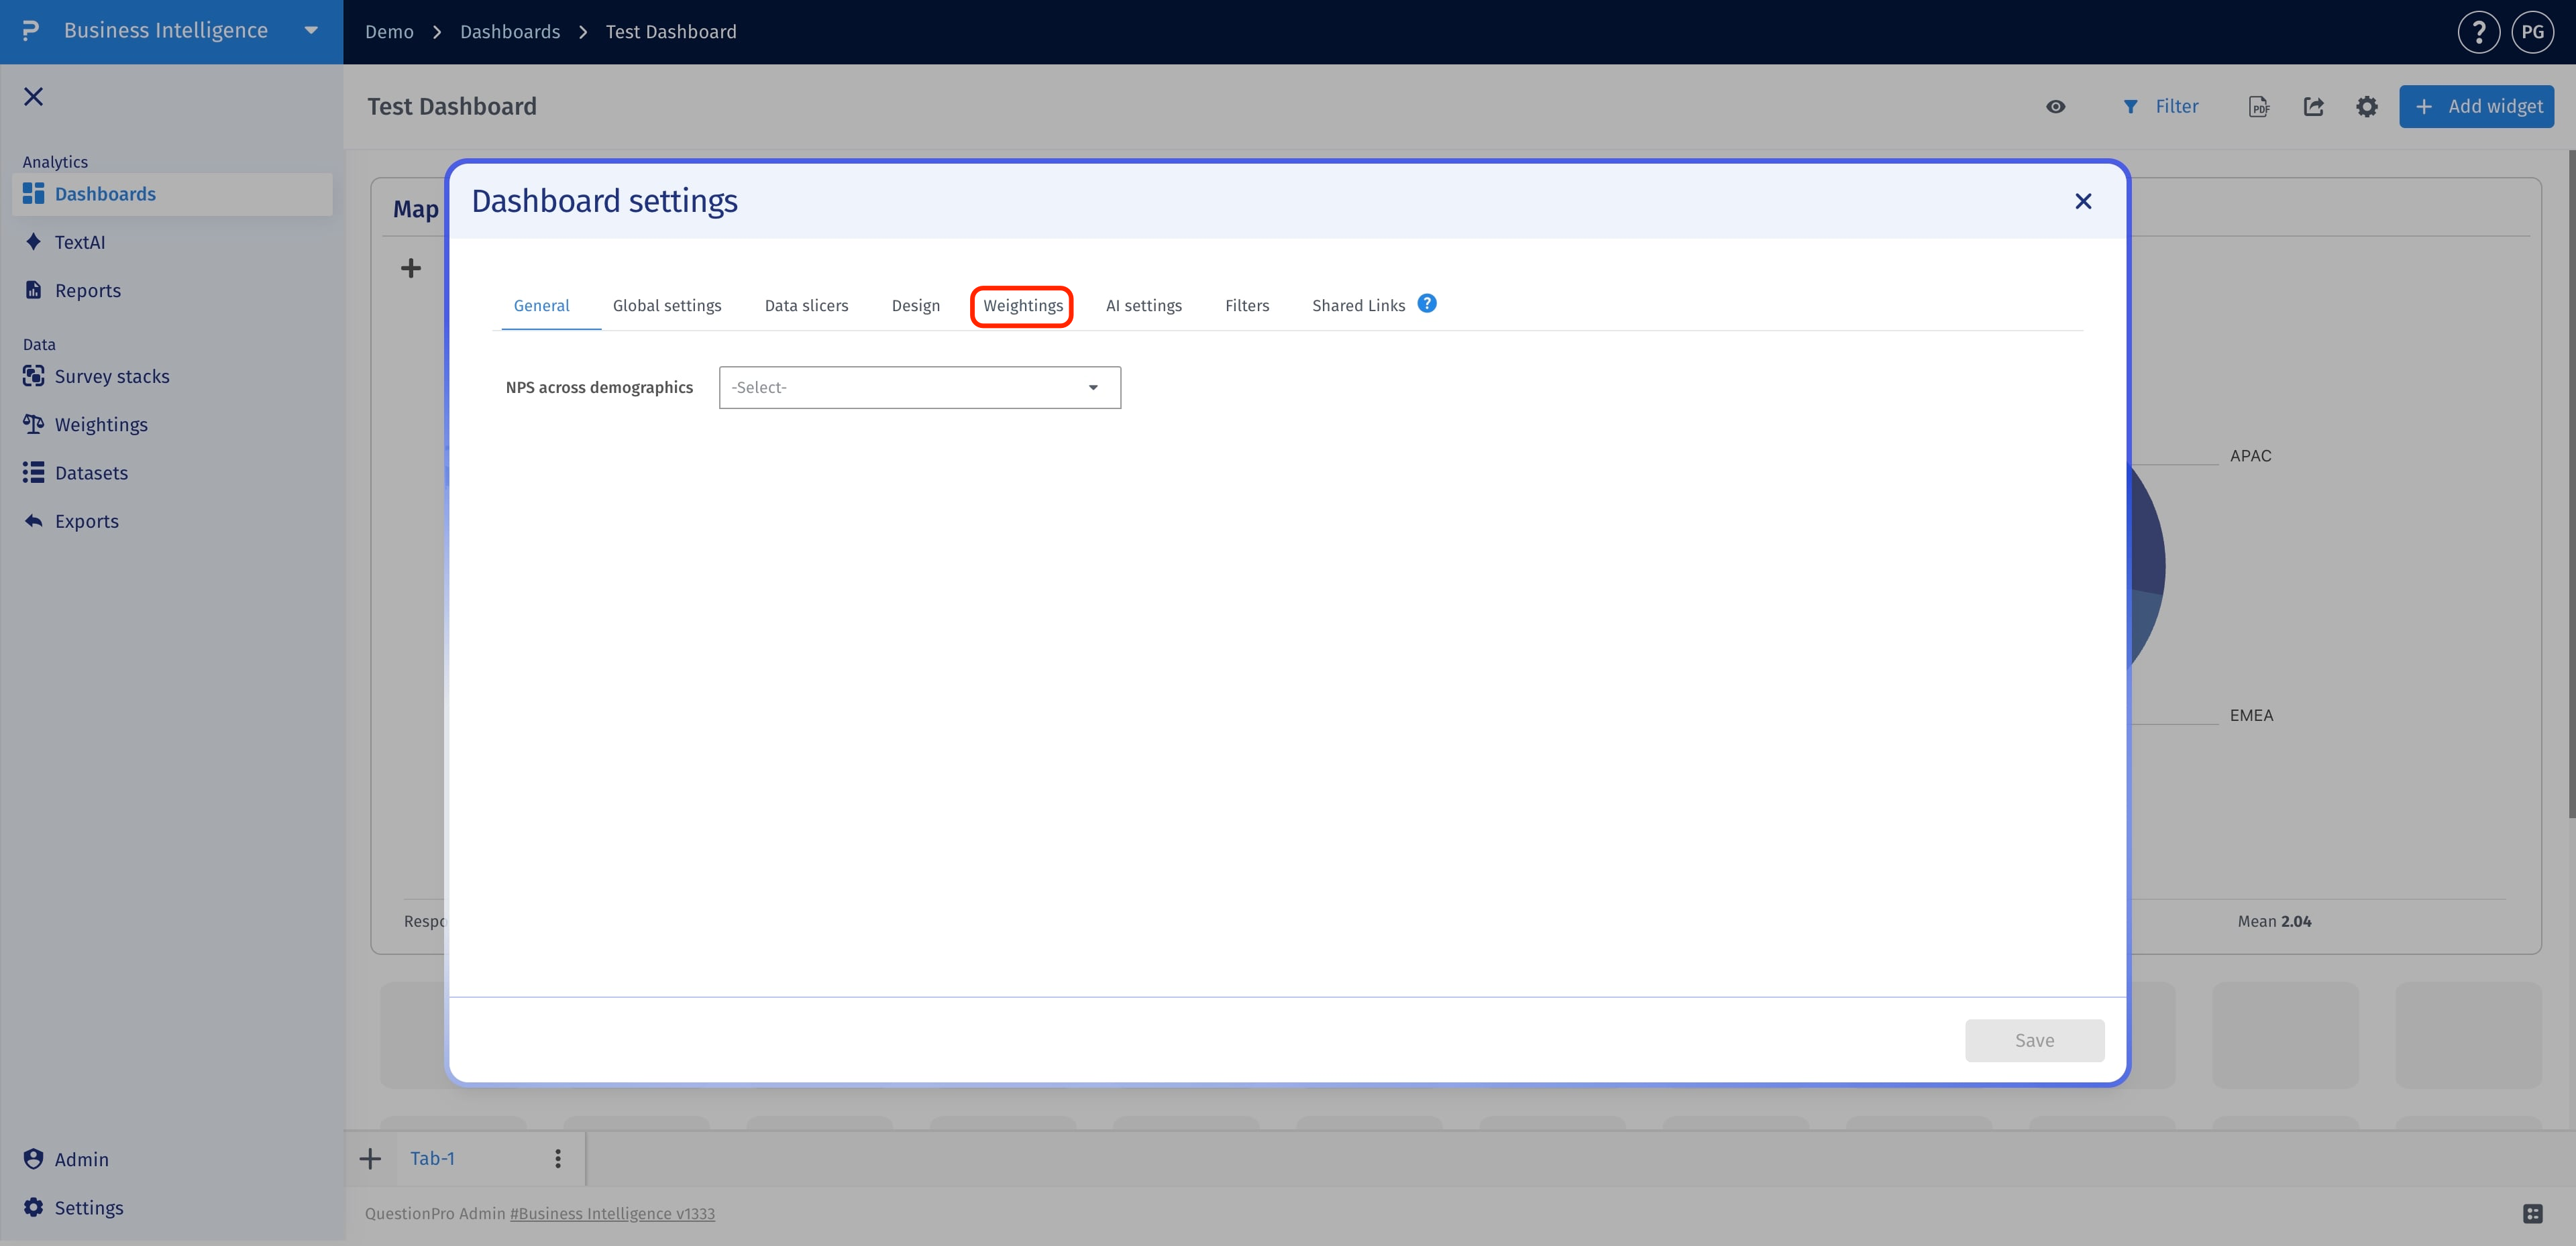Click the Survey stacks icon
The image size is (2576, 1246).
(x=33, y=375)
